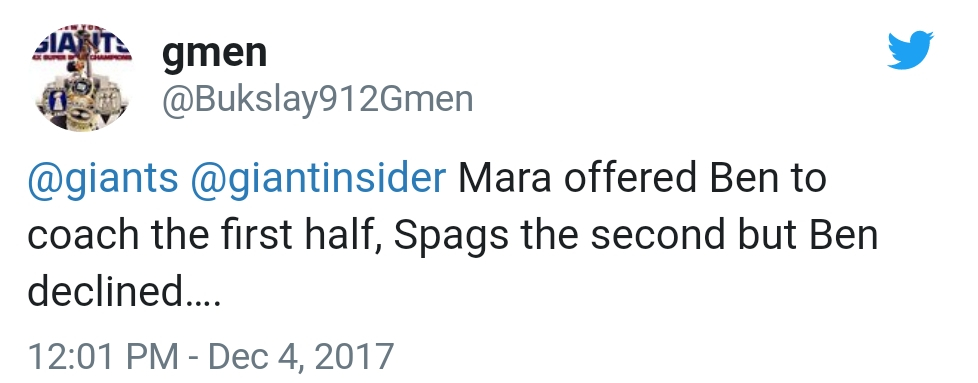This screenshot has width=978, height=383.
Task: Open the gmen display name
Action: tap(214, 53)
